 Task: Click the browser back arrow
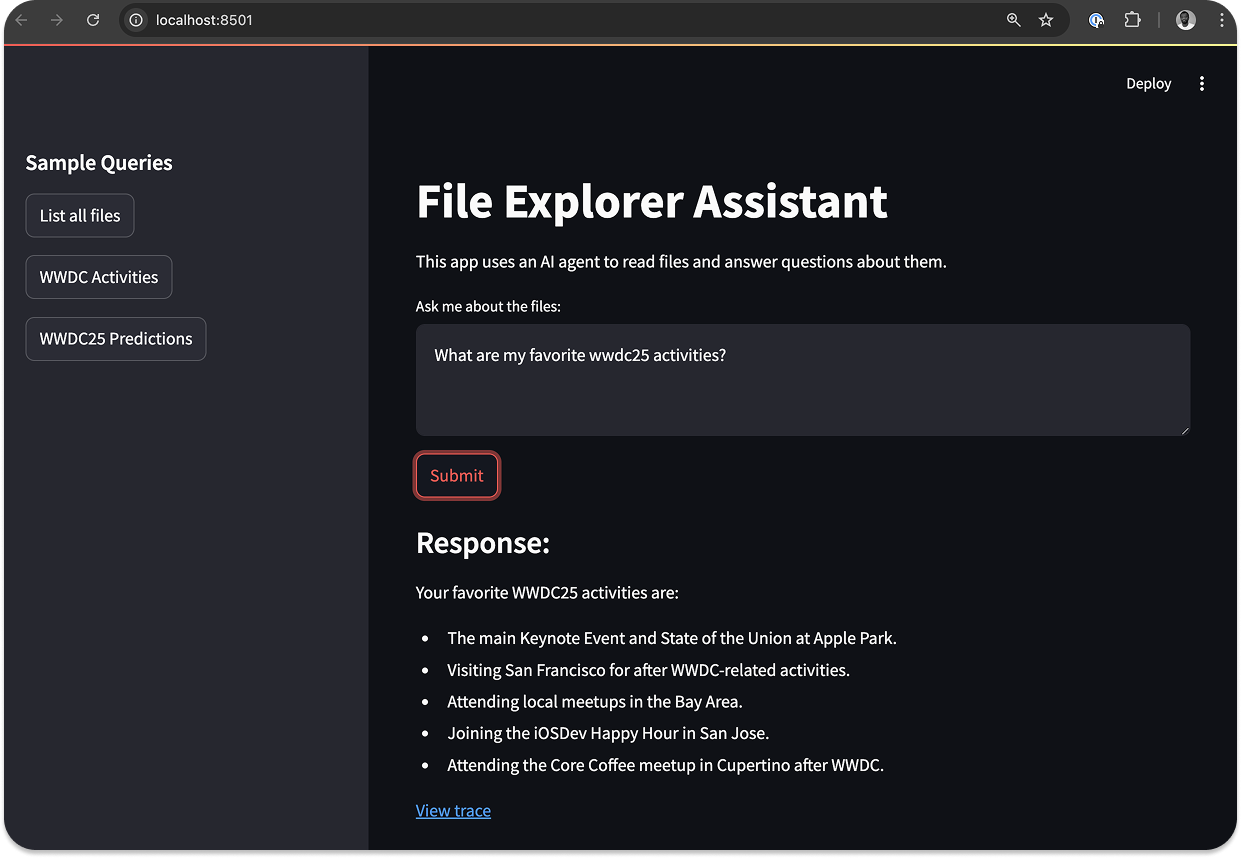pyautogui.click(x=21, y=20)
